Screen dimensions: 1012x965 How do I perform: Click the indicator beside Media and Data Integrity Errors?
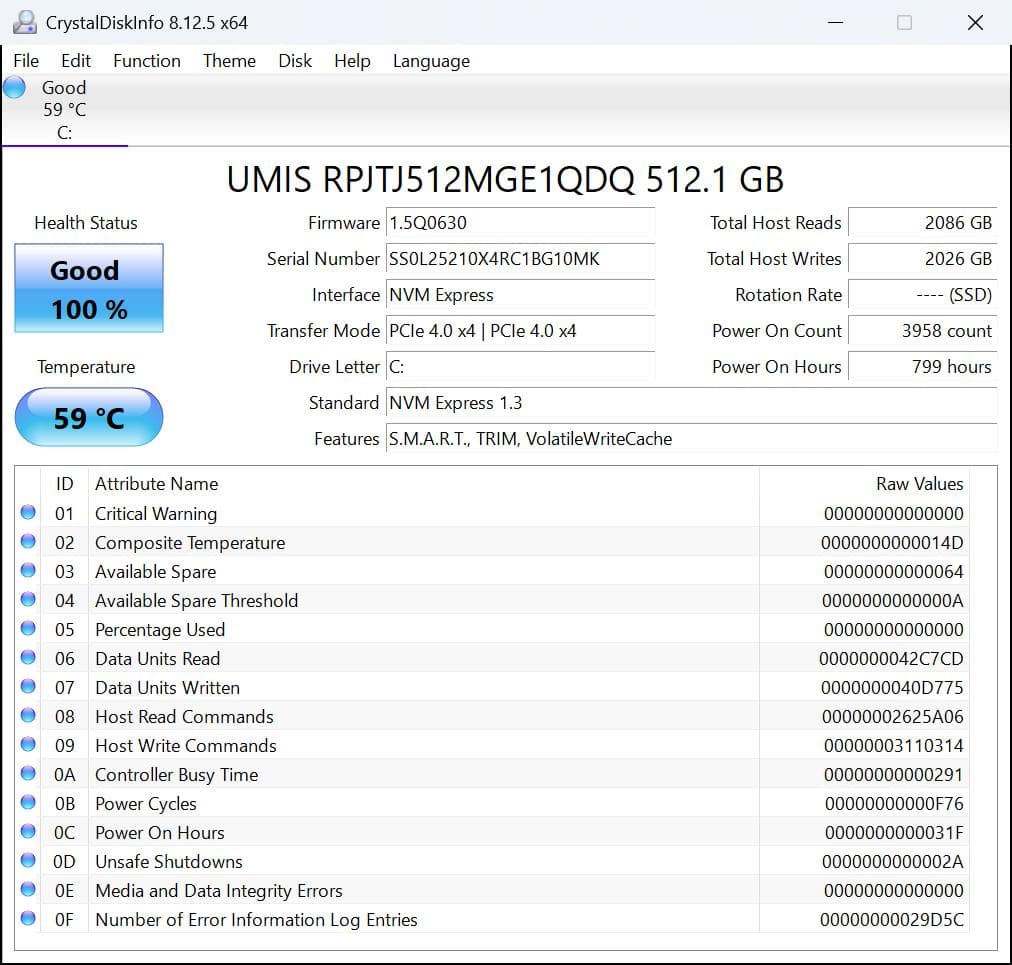[x=28, y=888]
